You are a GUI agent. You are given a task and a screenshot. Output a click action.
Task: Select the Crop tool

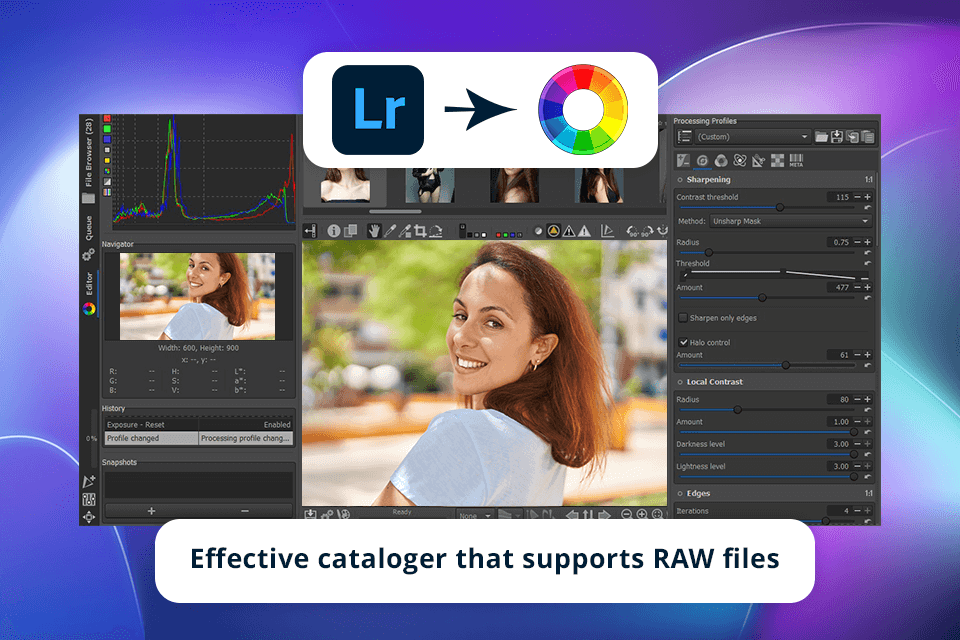420,231
